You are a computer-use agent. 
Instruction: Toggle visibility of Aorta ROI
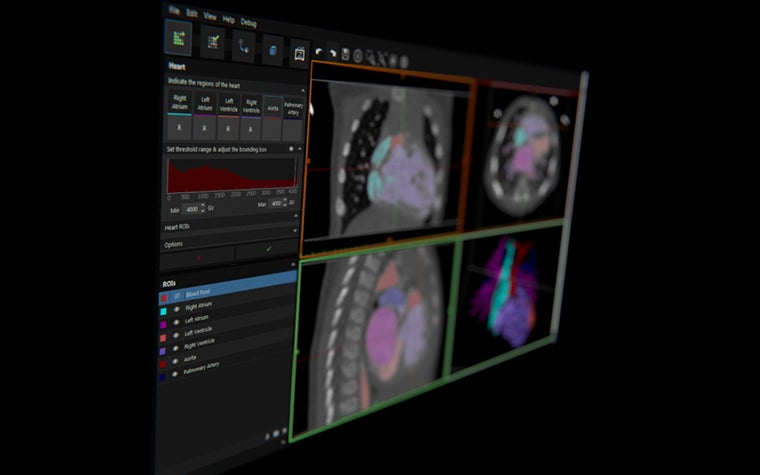175,361
